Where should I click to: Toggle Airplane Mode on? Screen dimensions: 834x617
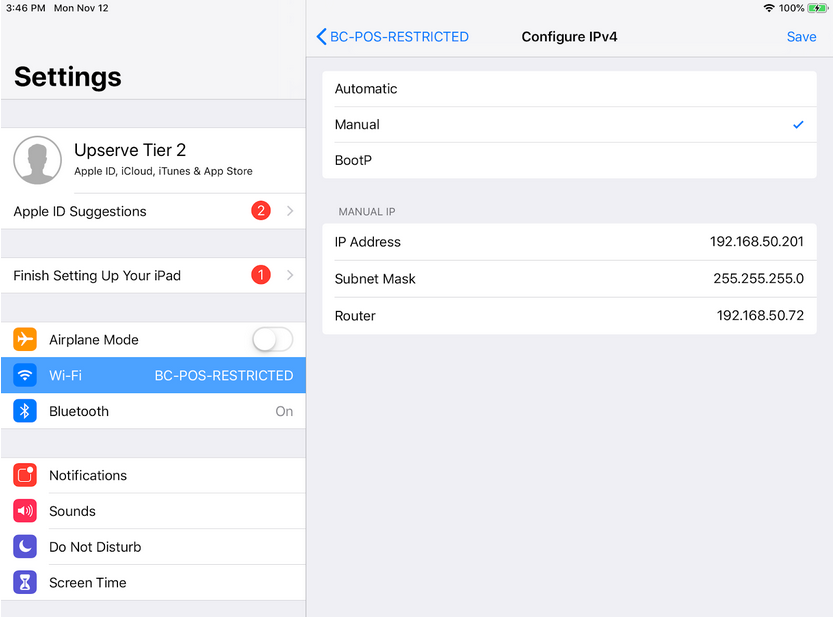(x=272, y=339)
